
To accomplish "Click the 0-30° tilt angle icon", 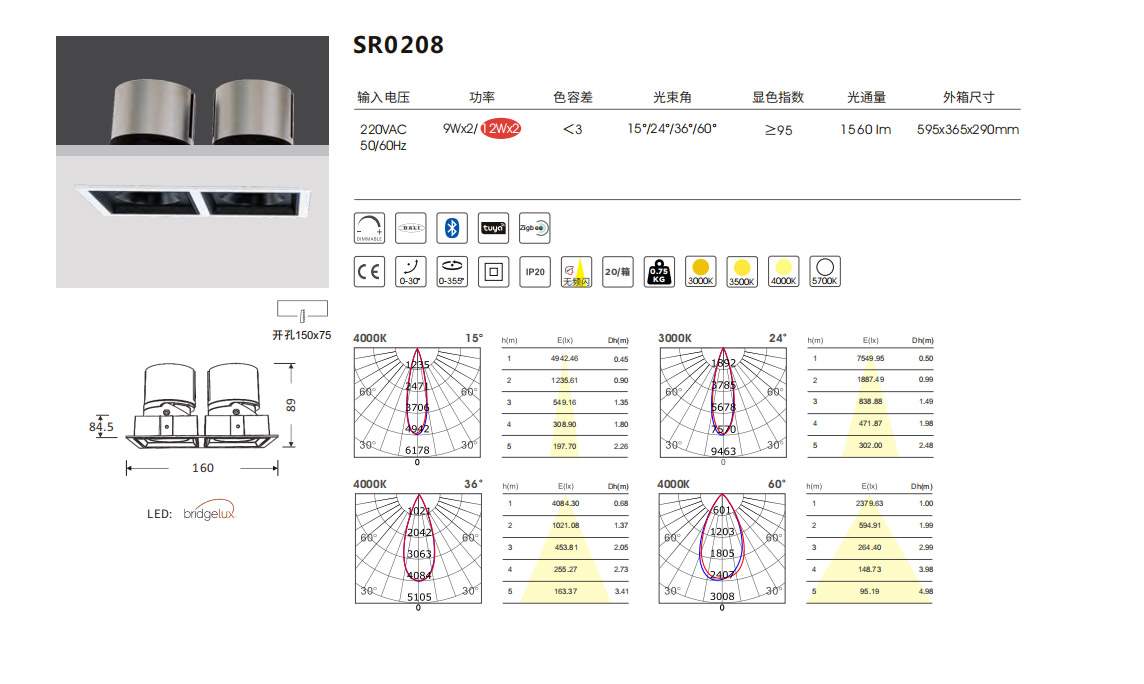I will pos(411,272).
